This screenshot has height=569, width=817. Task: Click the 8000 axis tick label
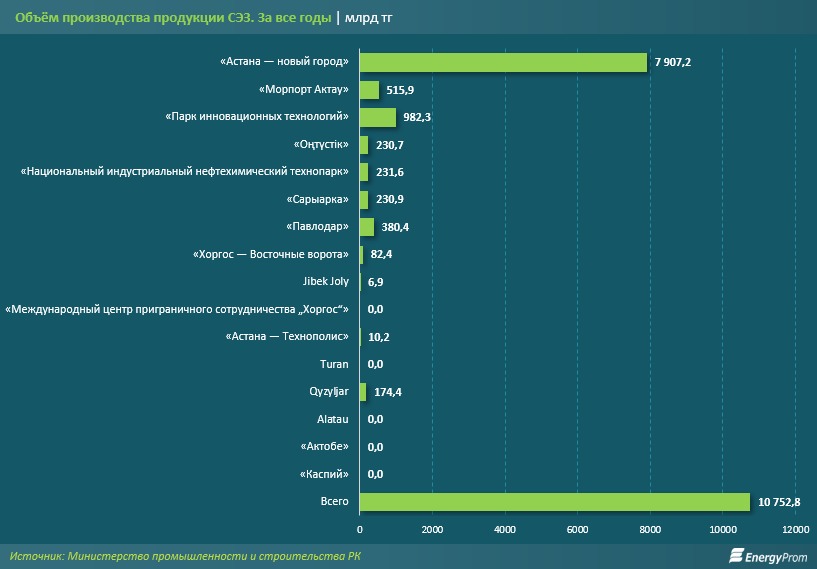pyautogui.click(x=650, y=528)
